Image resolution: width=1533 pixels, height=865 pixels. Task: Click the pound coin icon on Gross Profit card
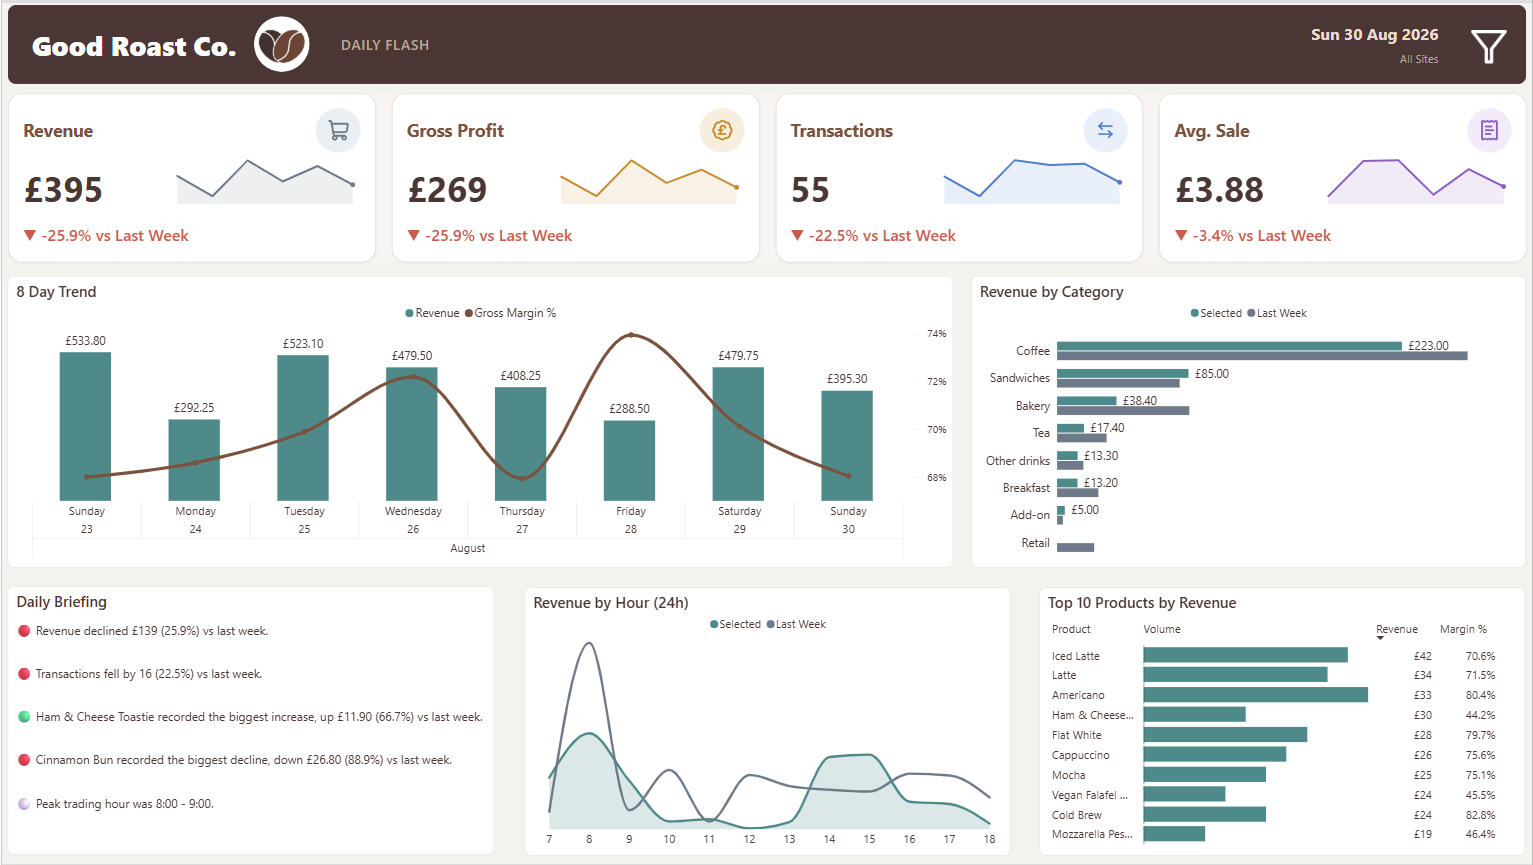click(x=722, y=130)
